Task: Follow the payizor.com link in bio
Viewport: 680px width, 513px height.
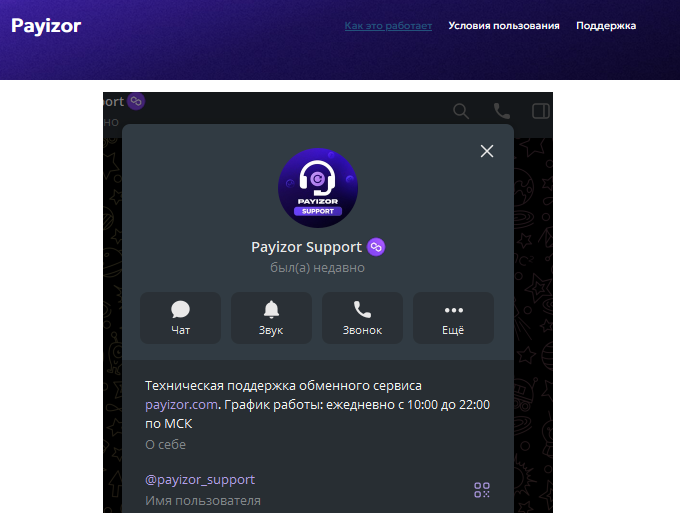Action: click(181, 405)
